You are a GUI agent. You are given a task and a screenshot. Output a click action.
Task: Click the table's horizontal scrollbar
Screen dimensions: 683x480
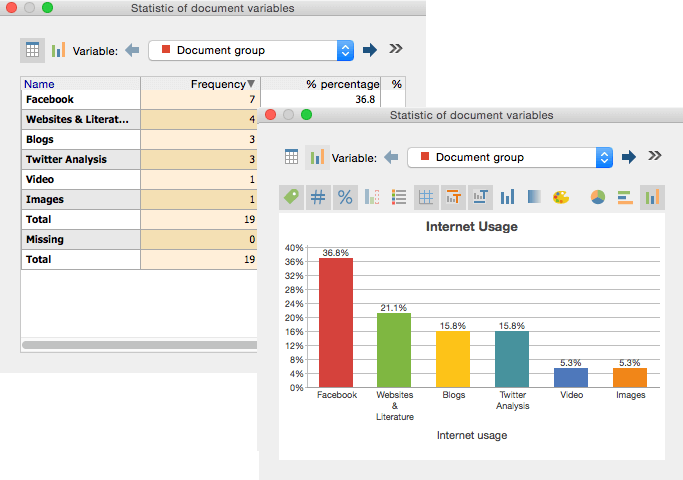click(140, 345)
